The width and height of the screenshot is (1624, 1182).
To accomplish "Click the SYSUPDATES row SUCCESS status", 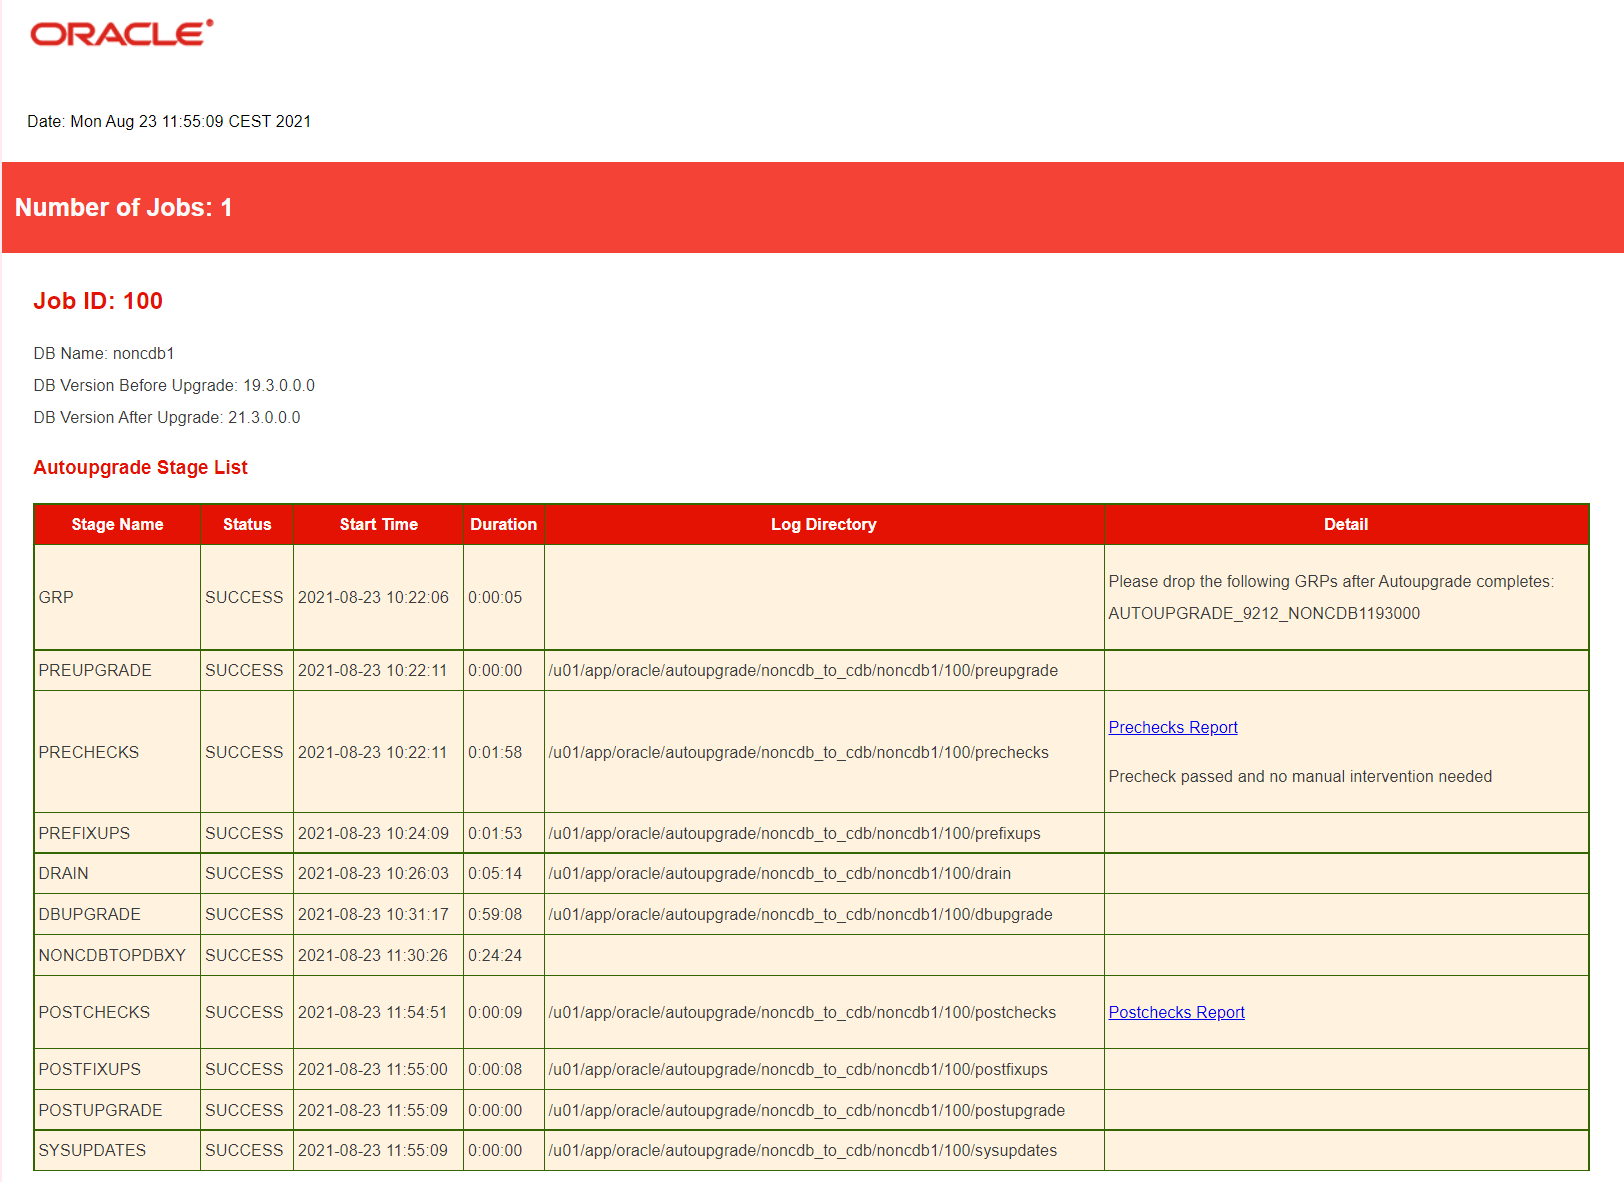I will 244,1150.
